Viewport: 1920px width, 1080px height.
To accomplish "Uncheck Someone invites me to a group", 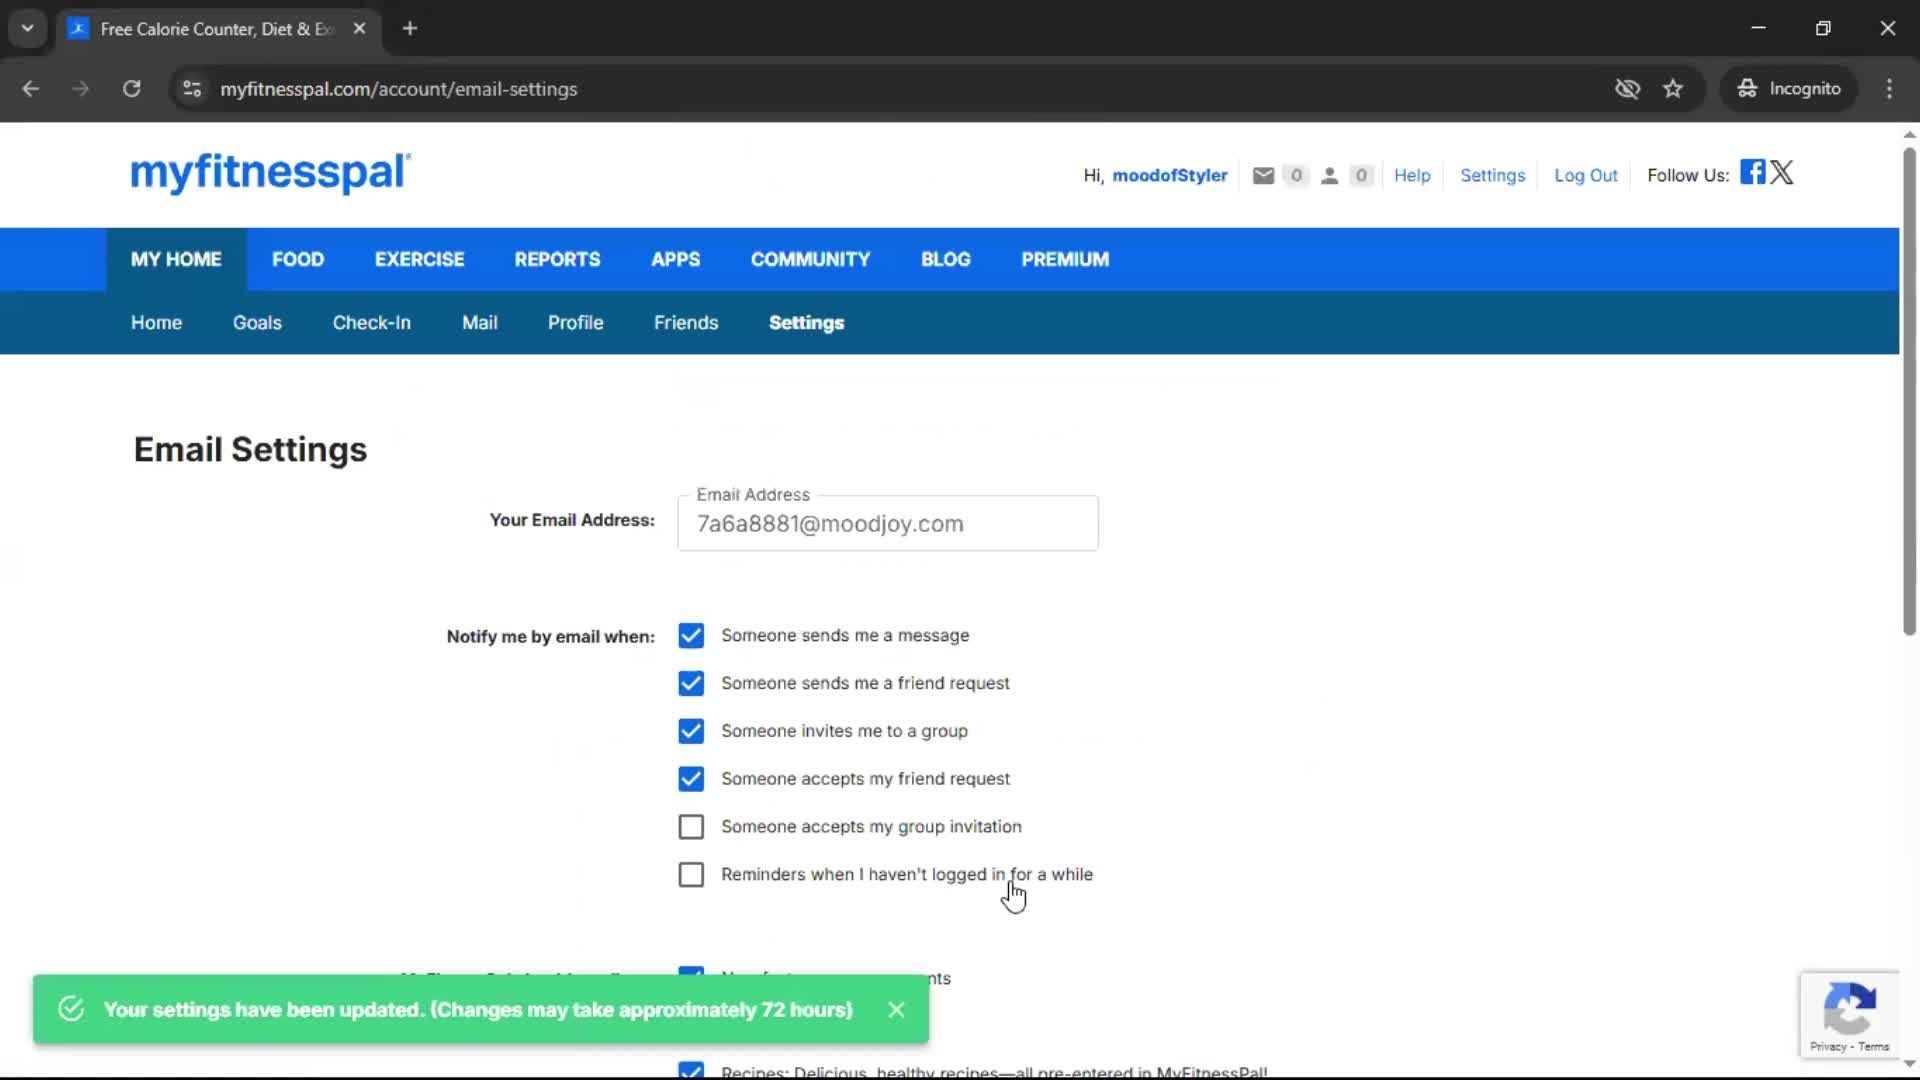I will (691, 732).
